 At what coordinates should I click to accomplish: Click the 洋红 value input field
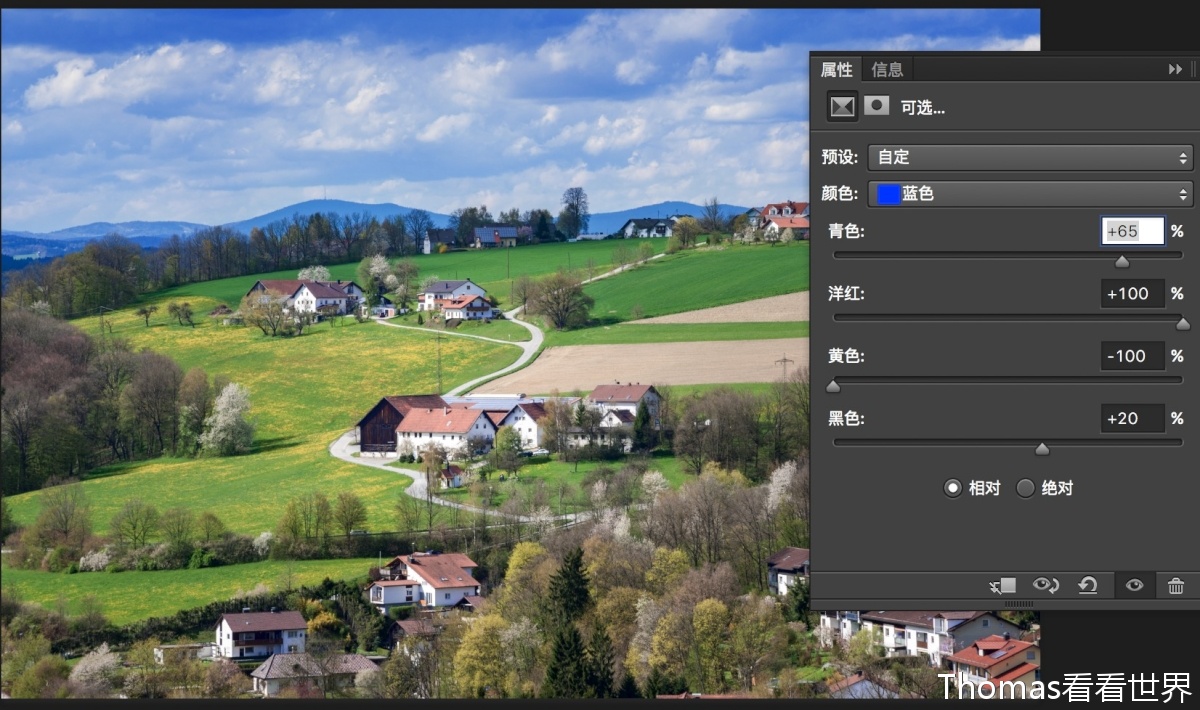1133,294
